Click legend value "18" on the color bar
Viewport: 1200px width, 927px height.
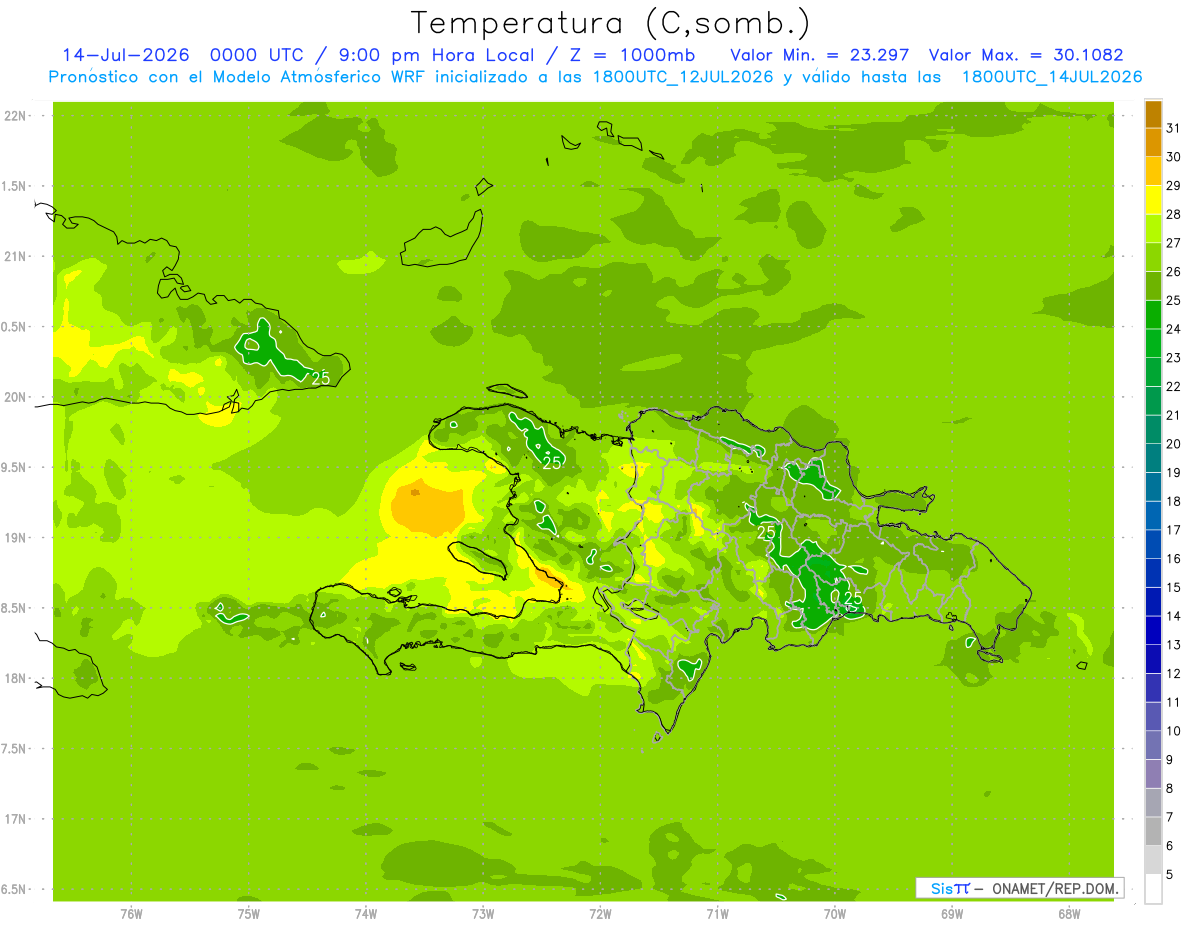coord(1173,501)
